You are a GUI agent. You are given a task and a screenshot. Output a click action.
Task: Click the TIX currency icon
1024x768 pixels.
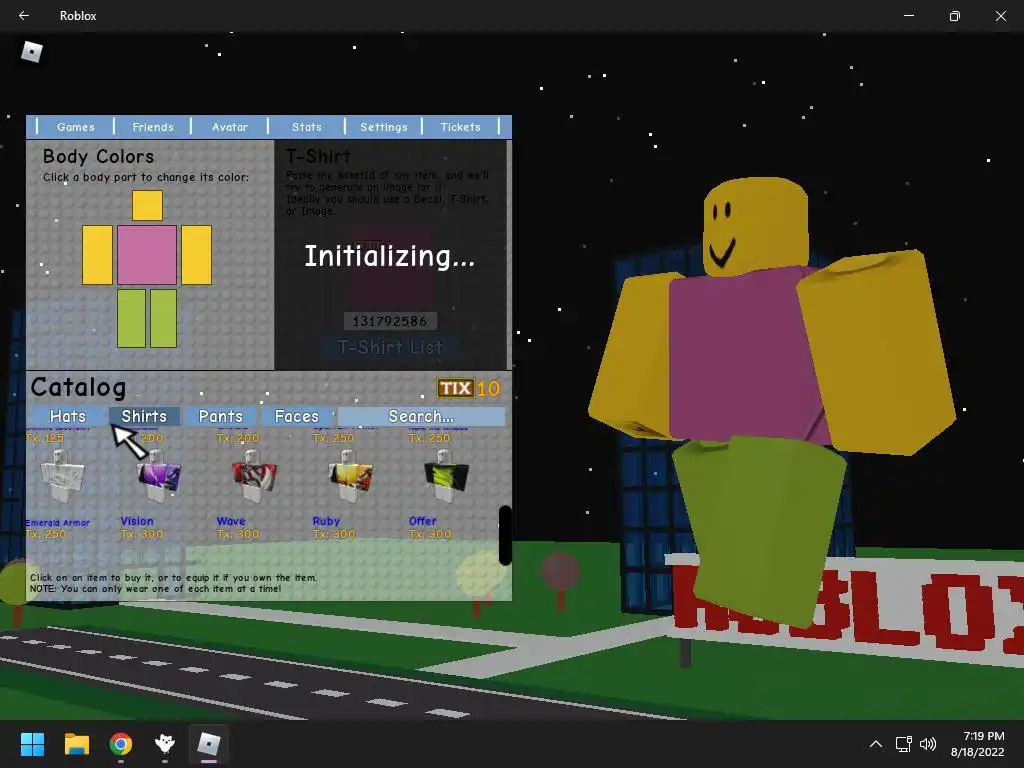(455, 388)
